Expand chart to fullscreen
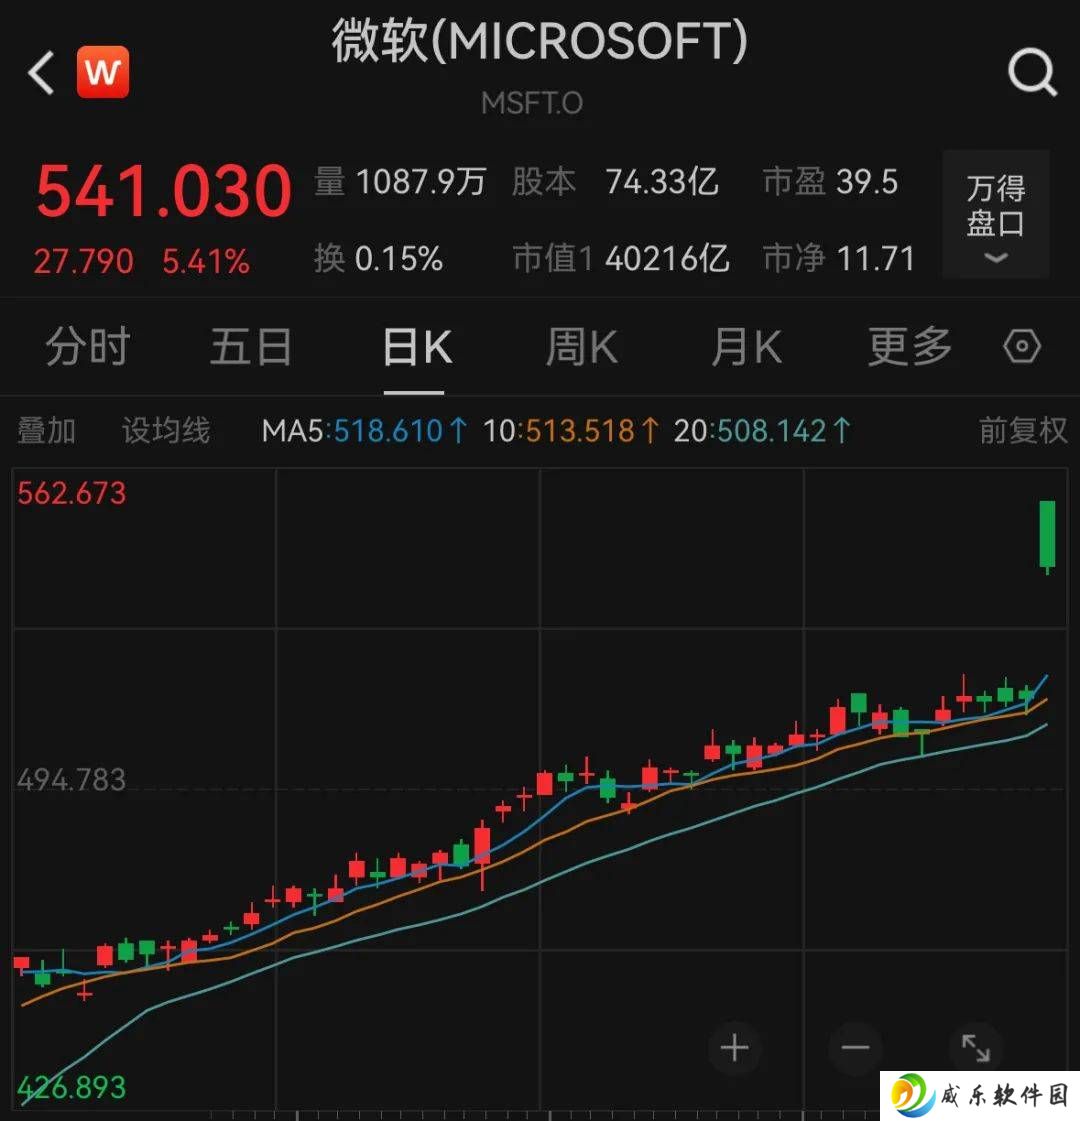The height and width of the screenshot is (1121, 1080). 976,1048
